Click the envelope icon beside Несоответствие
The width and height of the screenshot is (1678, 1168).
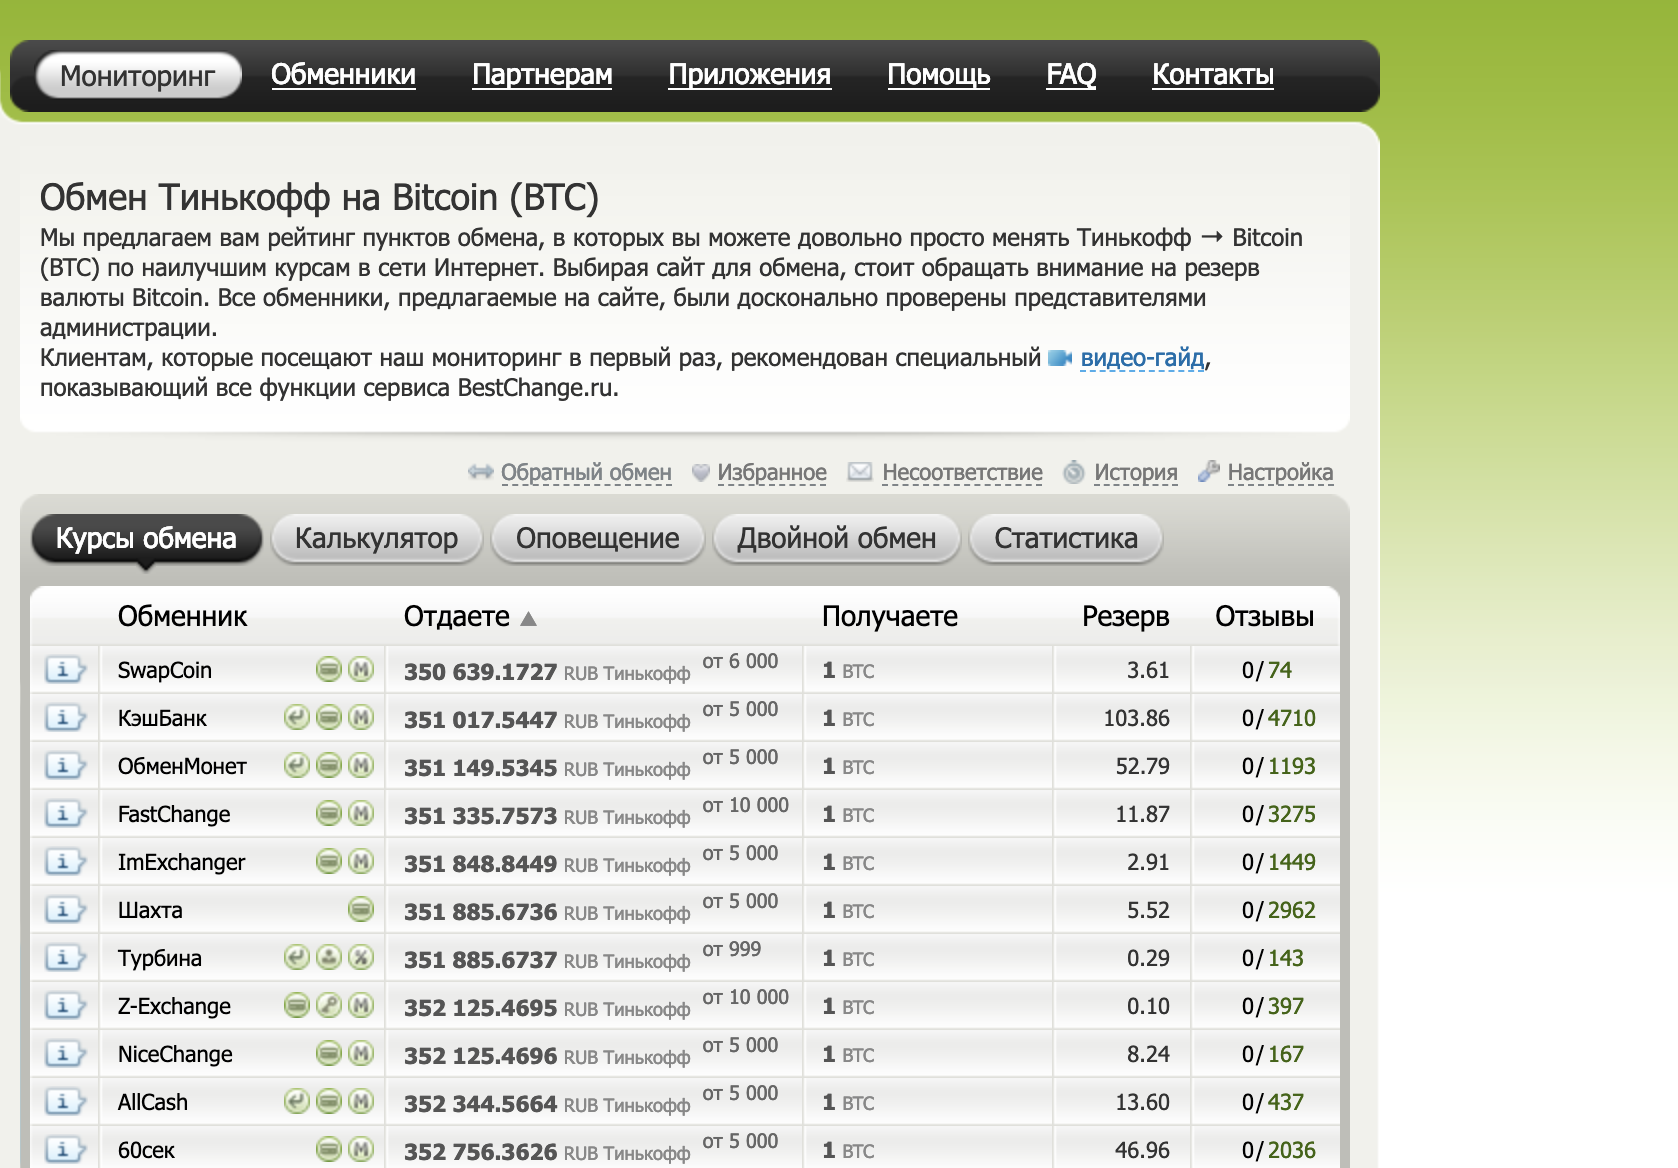(860, 471)
